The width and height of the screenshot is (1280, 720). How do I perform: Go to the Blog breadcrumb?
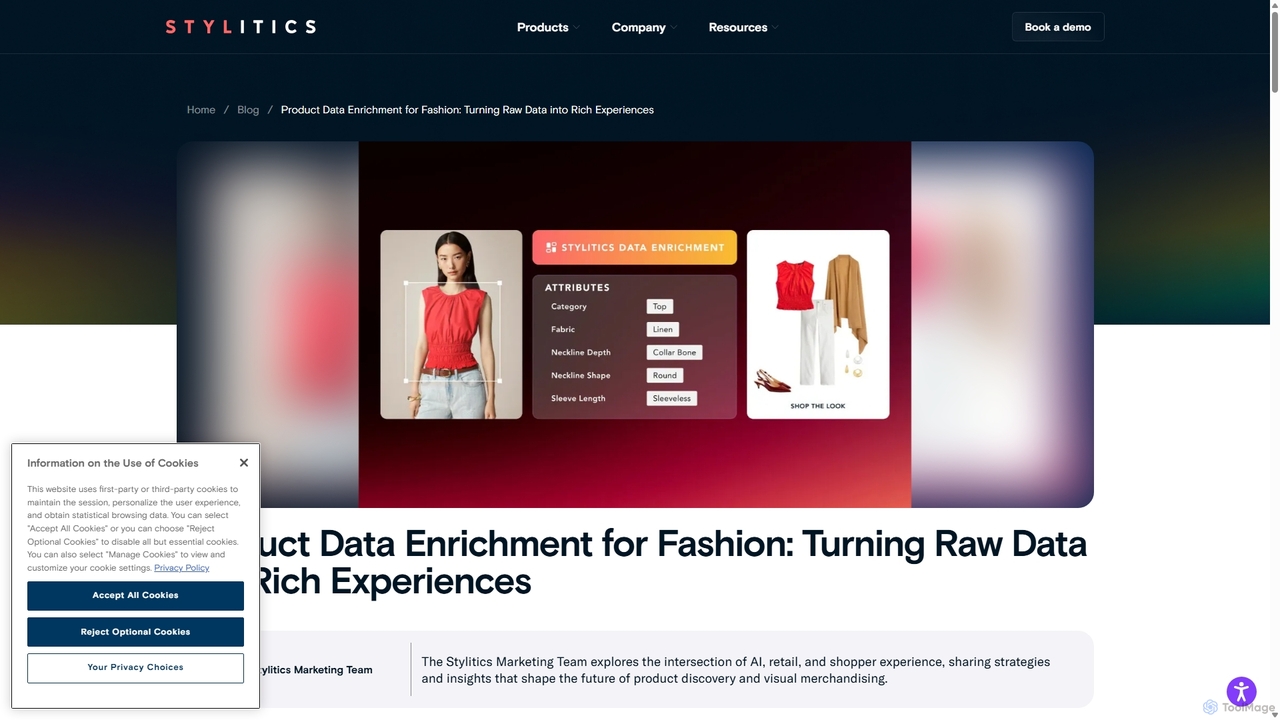(x=248, y=110)
